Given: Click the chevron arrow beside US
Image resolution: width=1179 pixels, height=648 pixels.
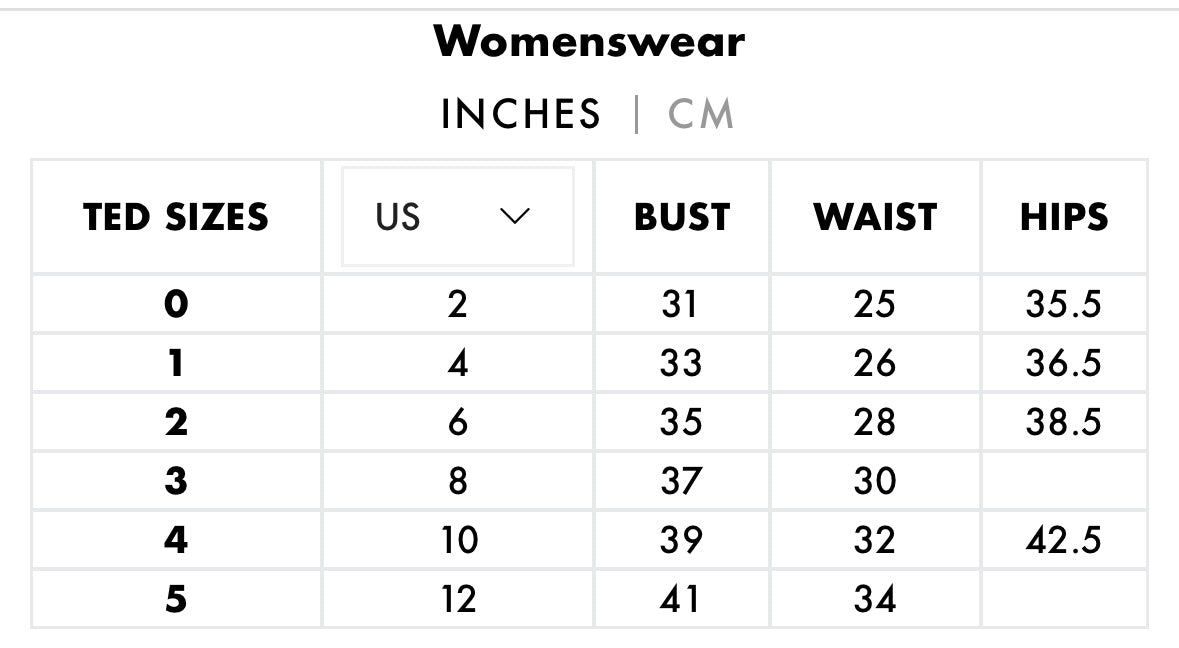Looking at the screenshot, I should point(514,216).
